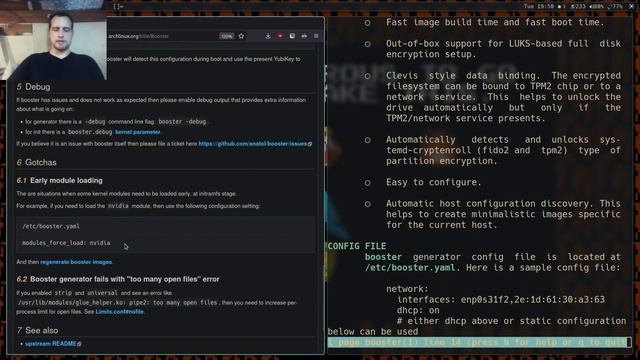Click the 'Out-of-box support for LUKS-based' bullet
Image resolution: width=640 pixels, height=360 pixels.
point(503,49)
